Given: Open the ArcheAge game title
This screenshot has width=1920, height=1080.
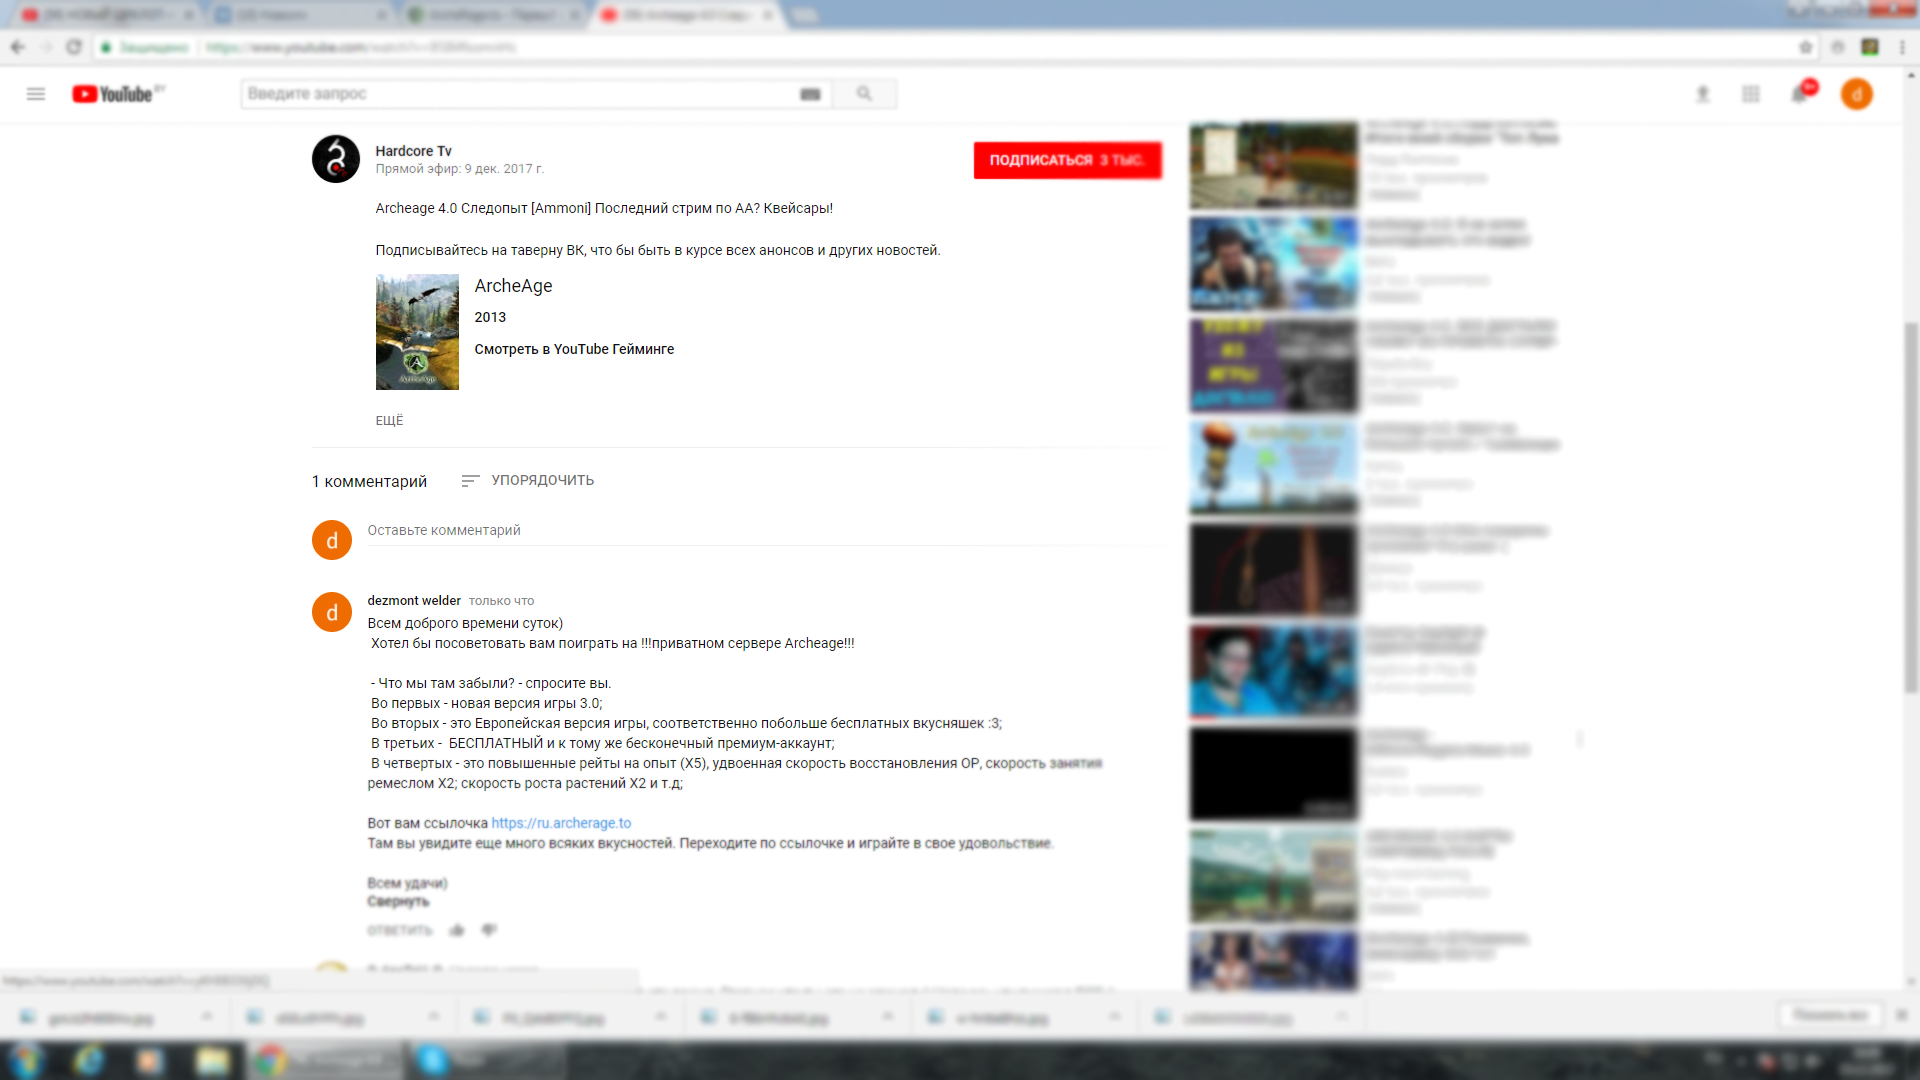Looking at the screenshot, I should coord(513,286).
